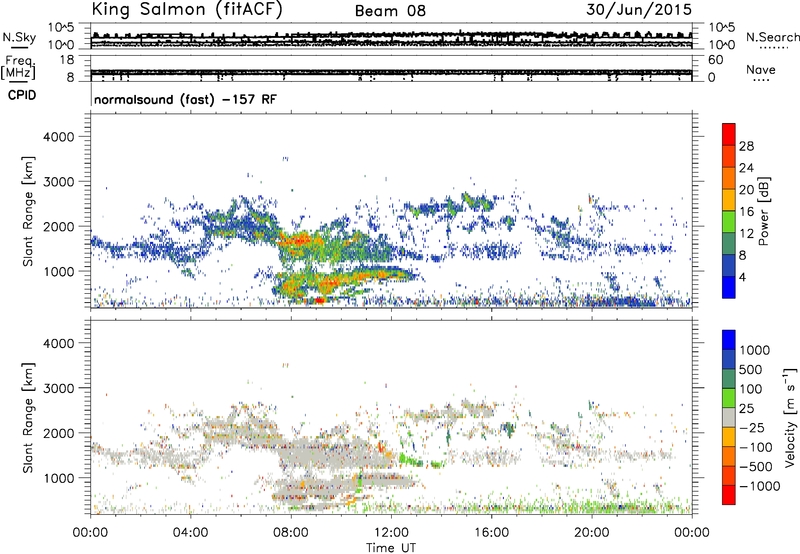
Task: Click the '1000' range tick on the velocity panel
Action: tap(58, 478)
